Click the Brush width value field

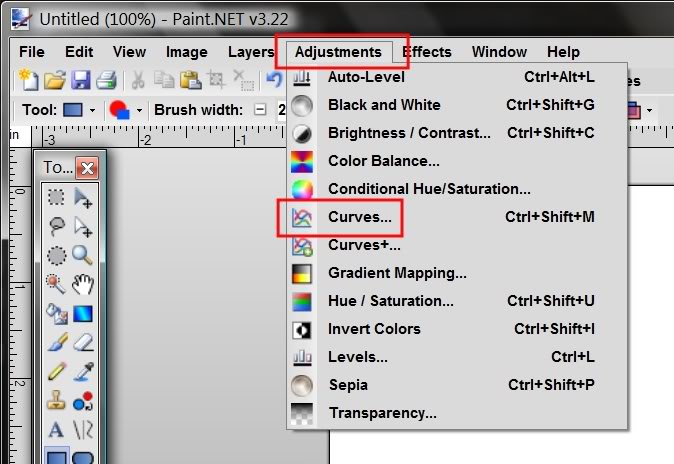click(282, 110)
